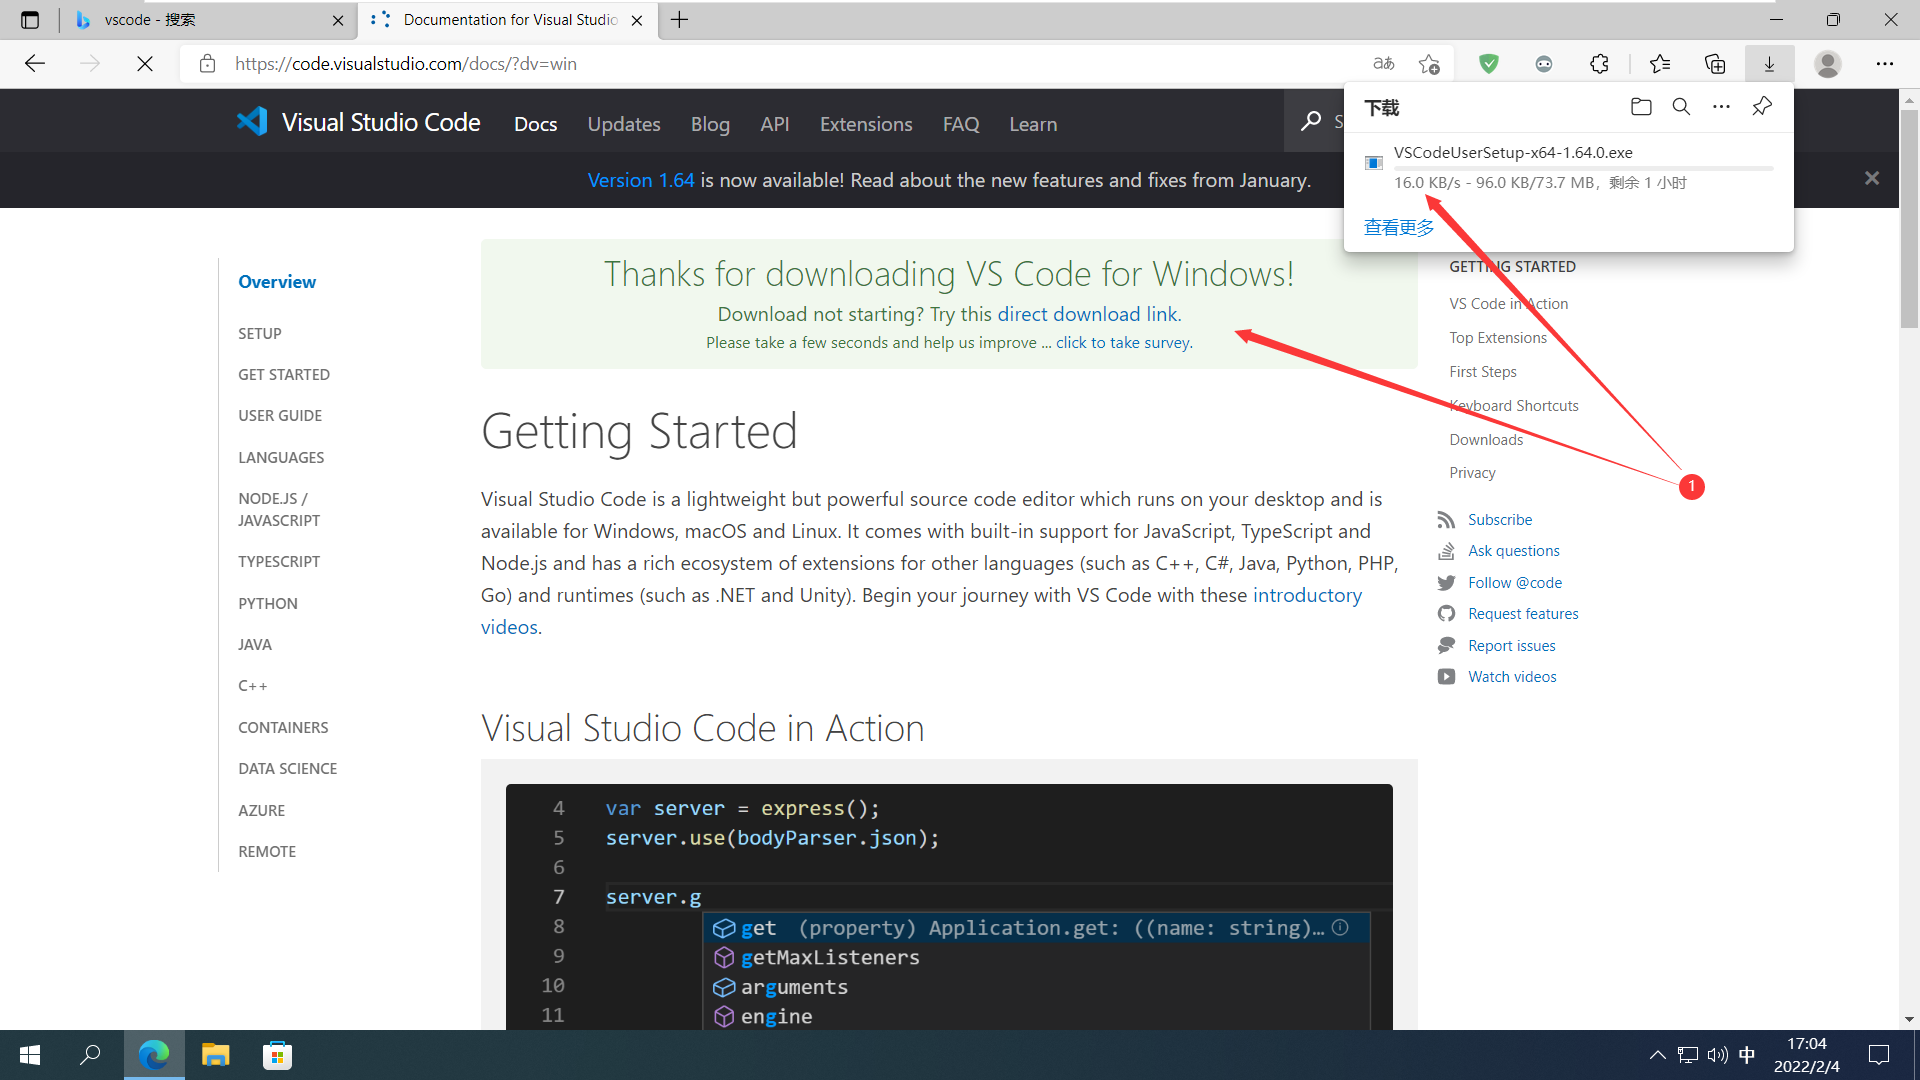The height and width of the screenshot is (1080, 1920).
Task: Open the translate page icon
Action: [1384, 64]
